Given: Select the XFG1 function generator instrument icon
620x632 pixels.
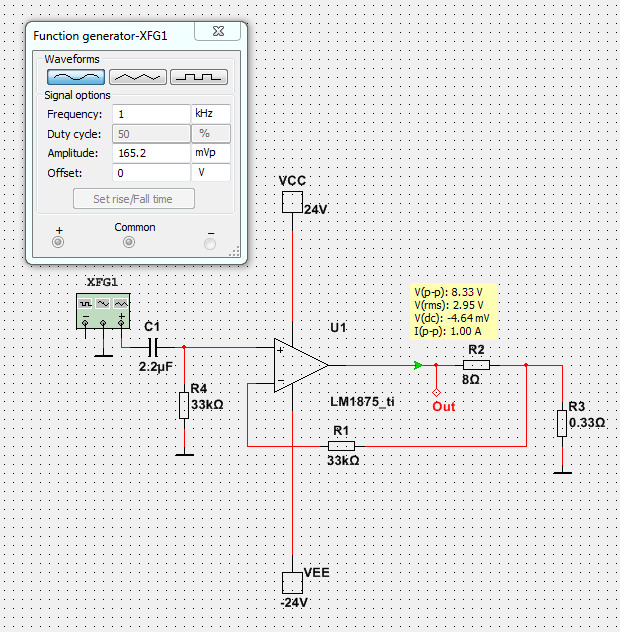Looking at the screenshot, I should (103, 311).
